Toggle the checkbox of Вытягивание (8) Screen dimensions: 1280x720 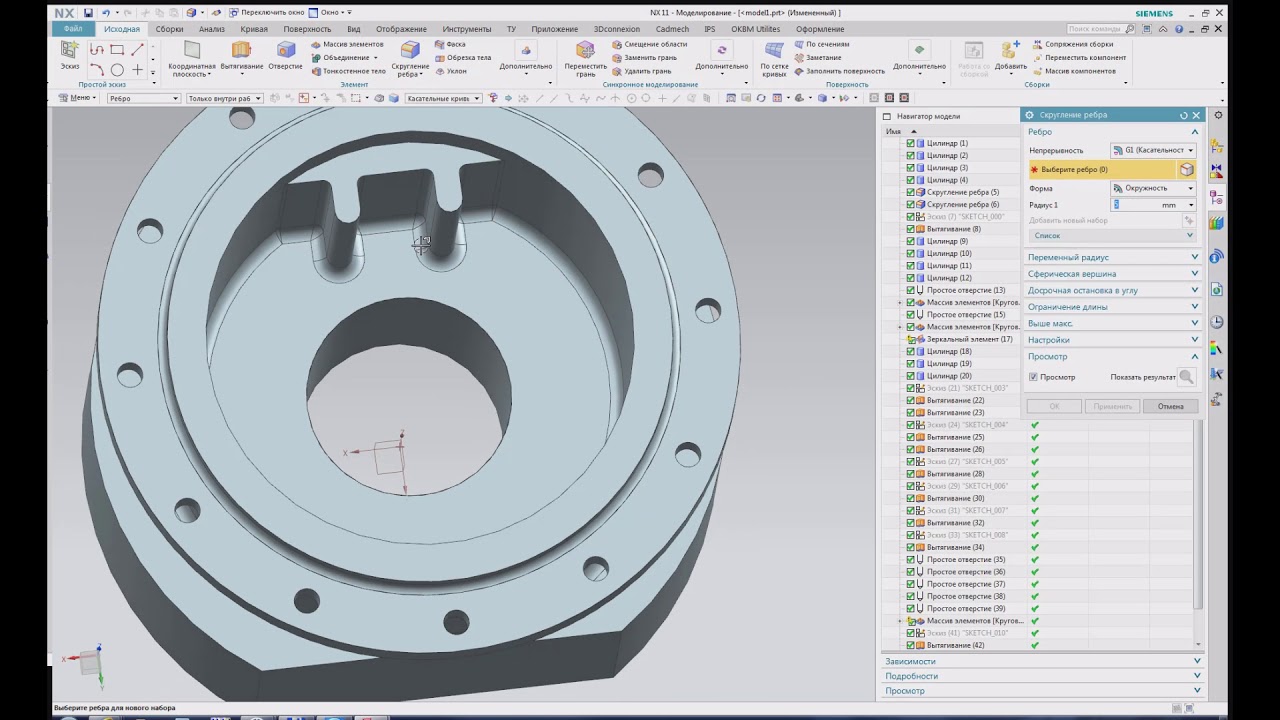910,229
